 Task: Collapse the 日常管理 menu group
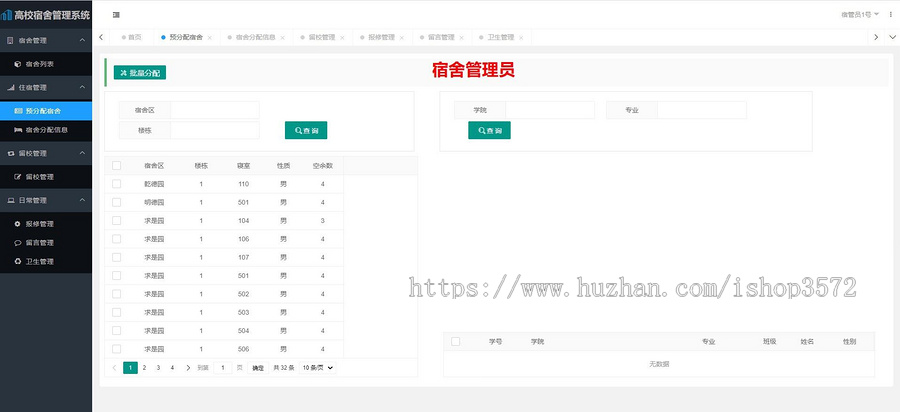[82, 200]
